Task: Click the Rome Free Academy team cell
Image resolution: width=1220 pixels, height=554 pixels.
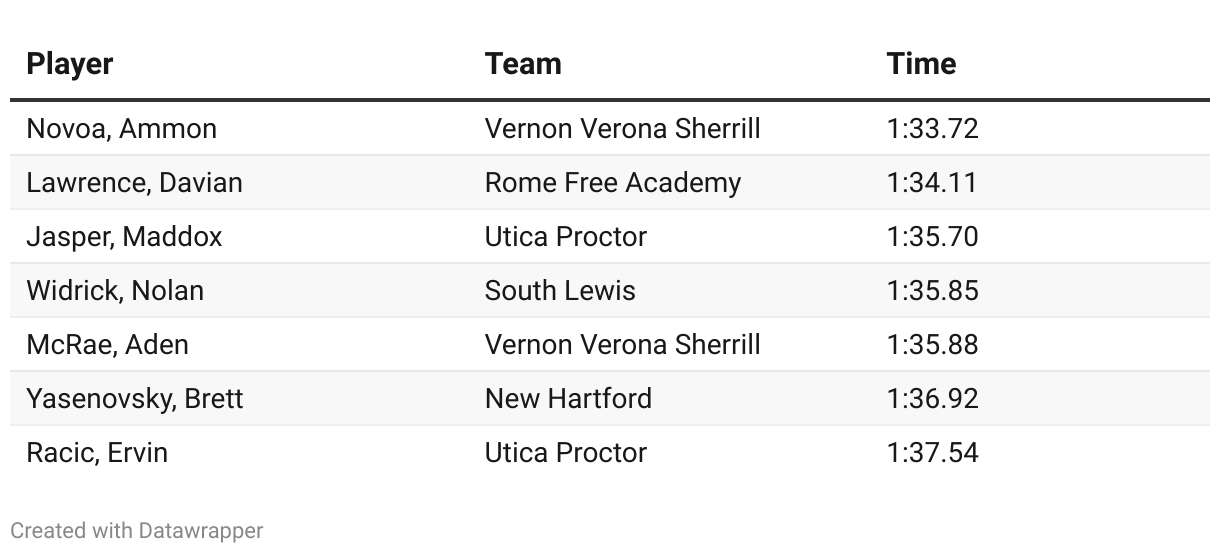Action: [613, 183]
